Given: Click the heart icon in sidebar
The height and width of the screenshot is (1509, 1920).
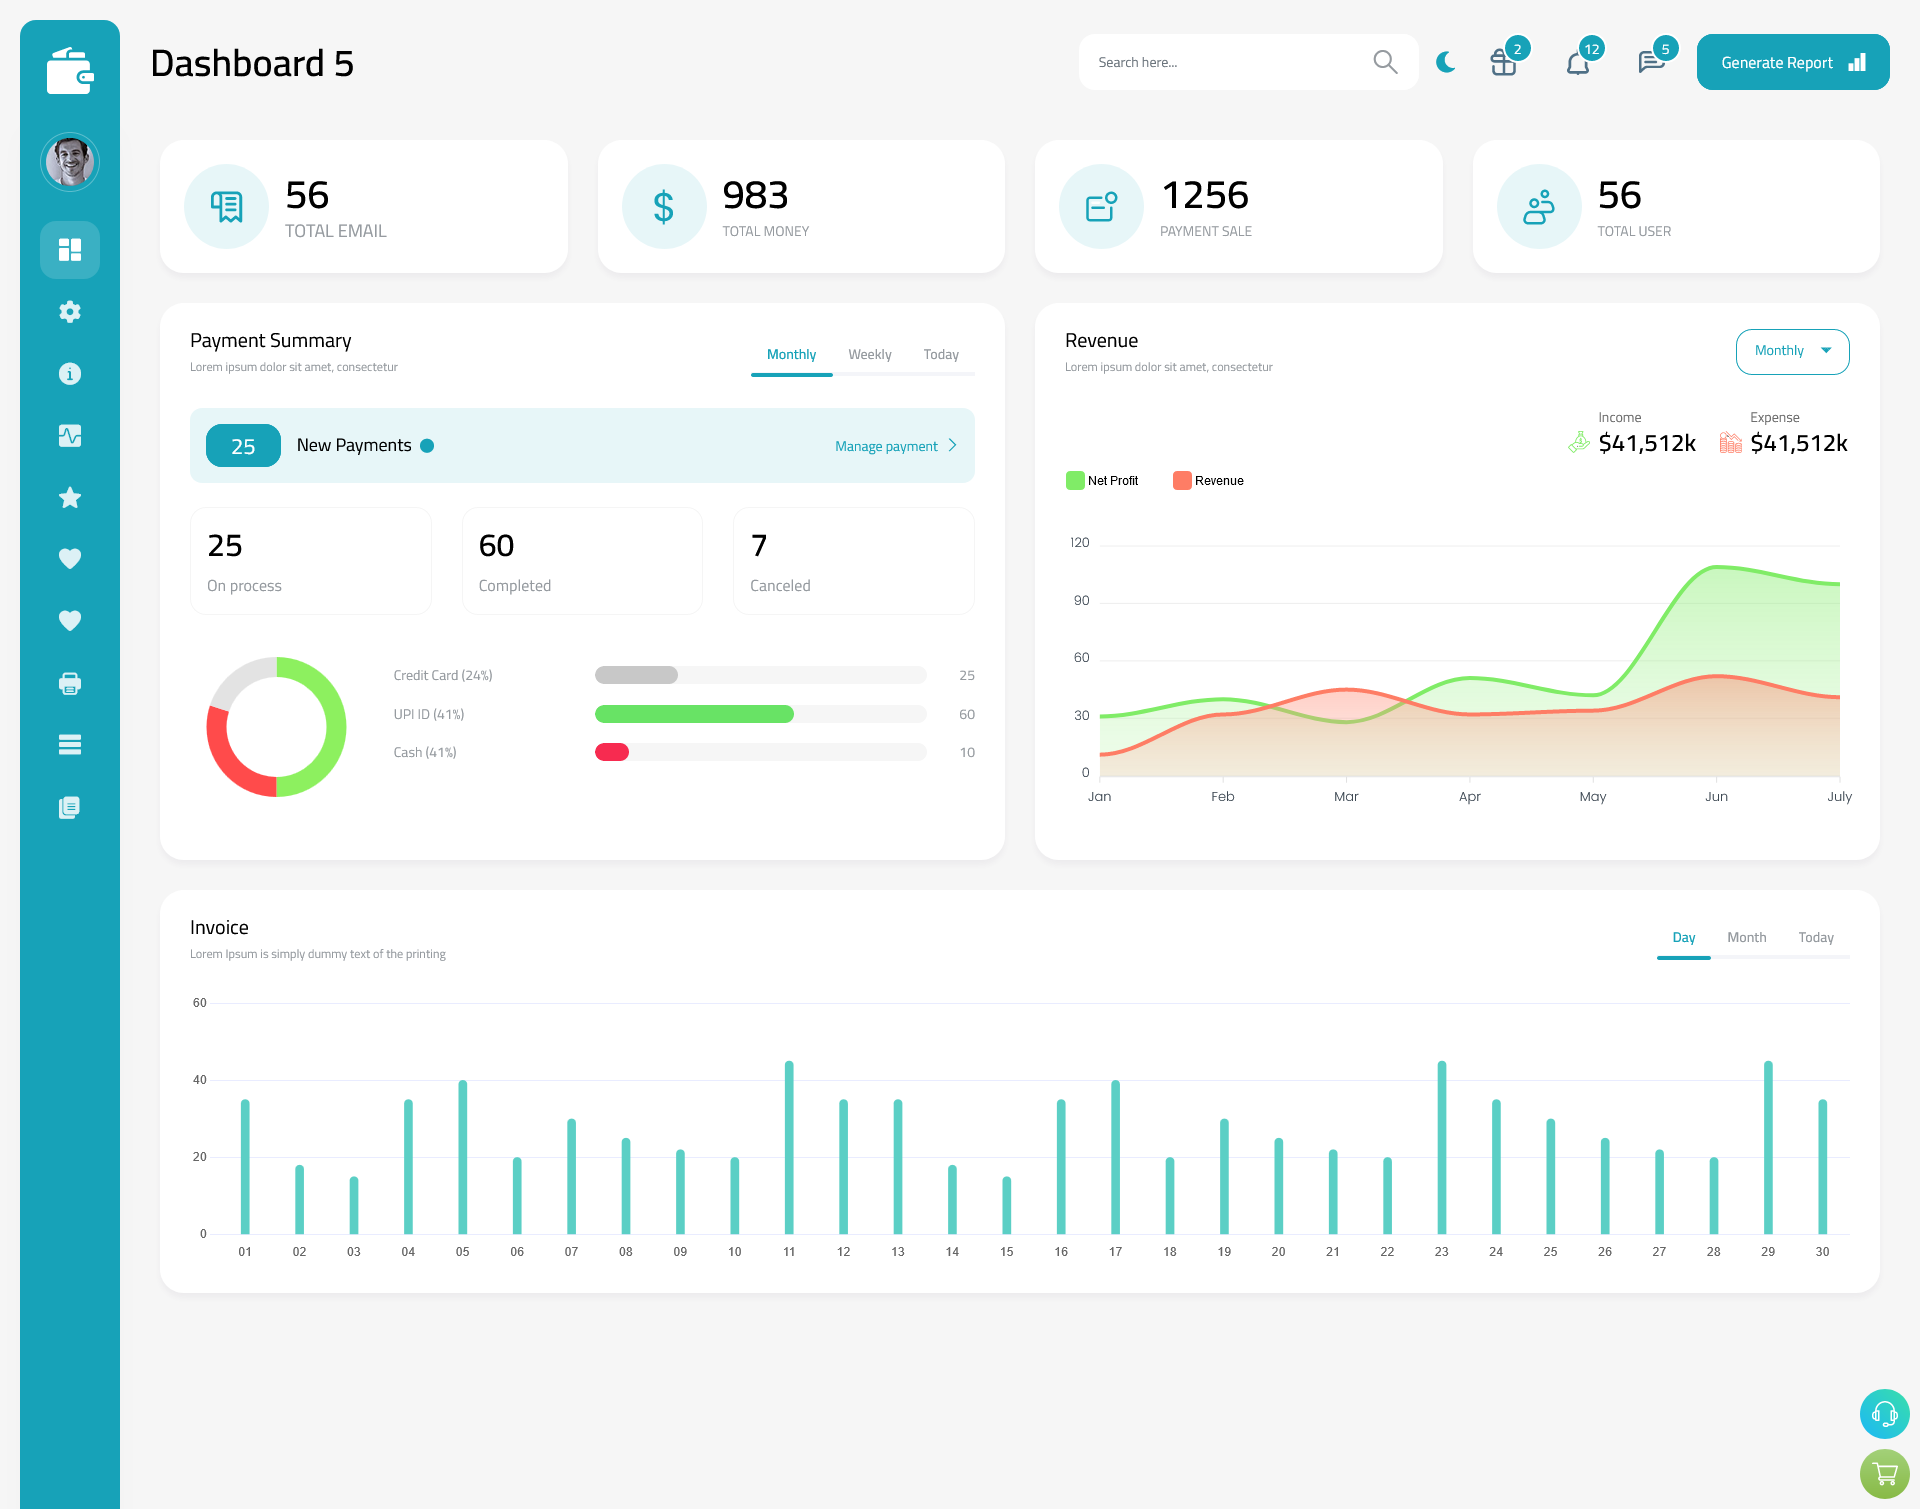Looking at the screenshot, I should (69, 558).
